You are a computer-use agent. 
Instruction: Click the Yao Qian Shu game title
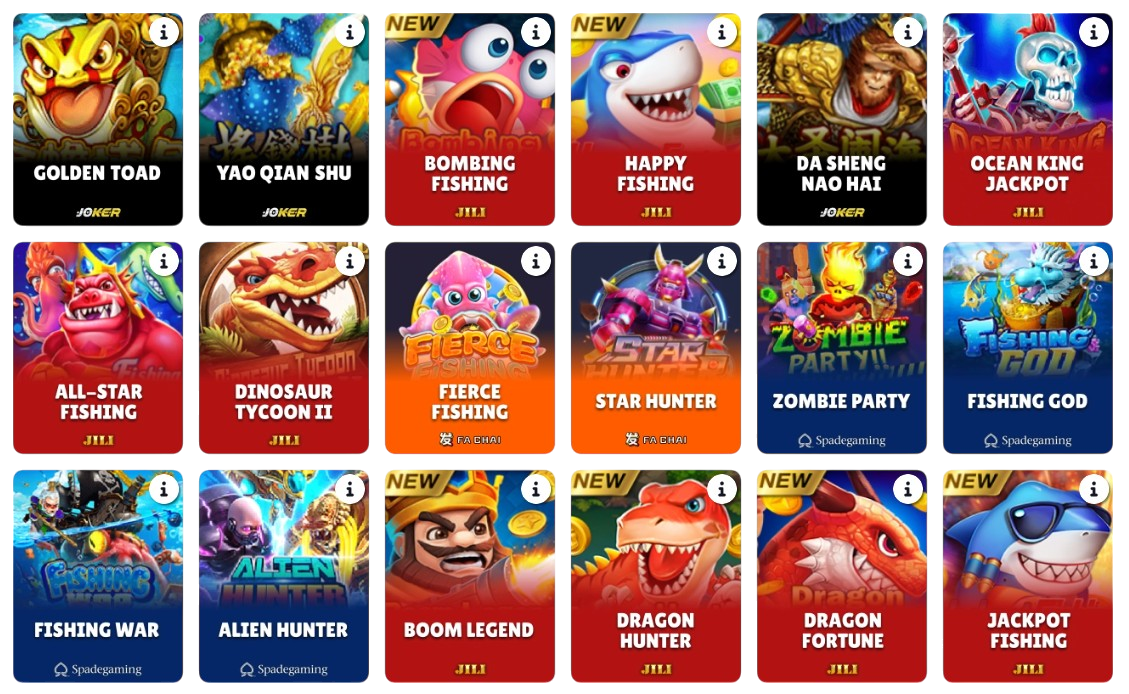tap(284, 173)
